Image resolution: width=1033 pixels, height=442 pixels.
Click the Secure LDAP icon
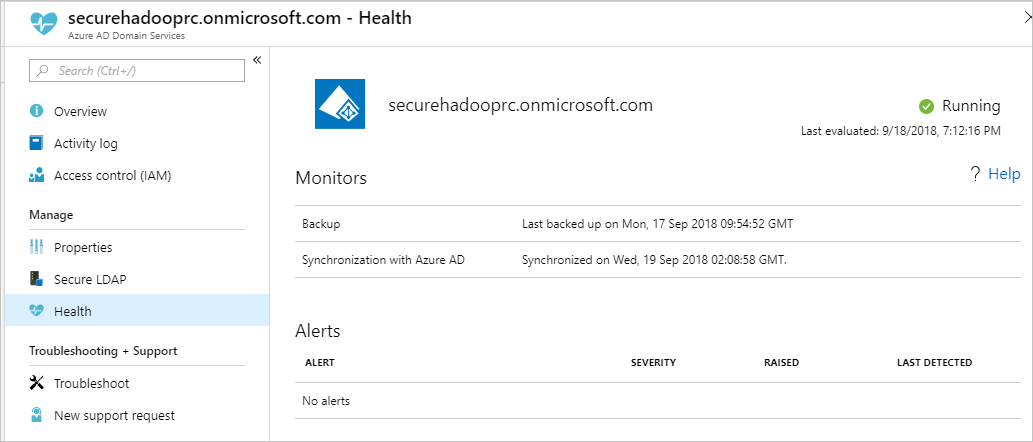click(37, 279)
